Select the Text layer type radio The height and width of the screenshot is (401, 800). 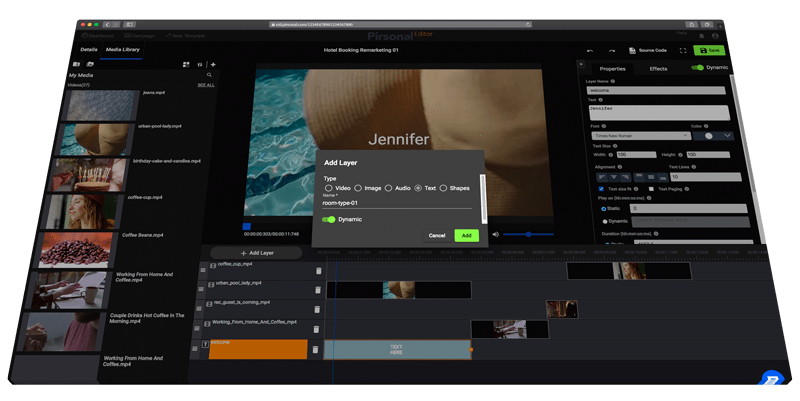pyautogui.click(x=418, y=188)
